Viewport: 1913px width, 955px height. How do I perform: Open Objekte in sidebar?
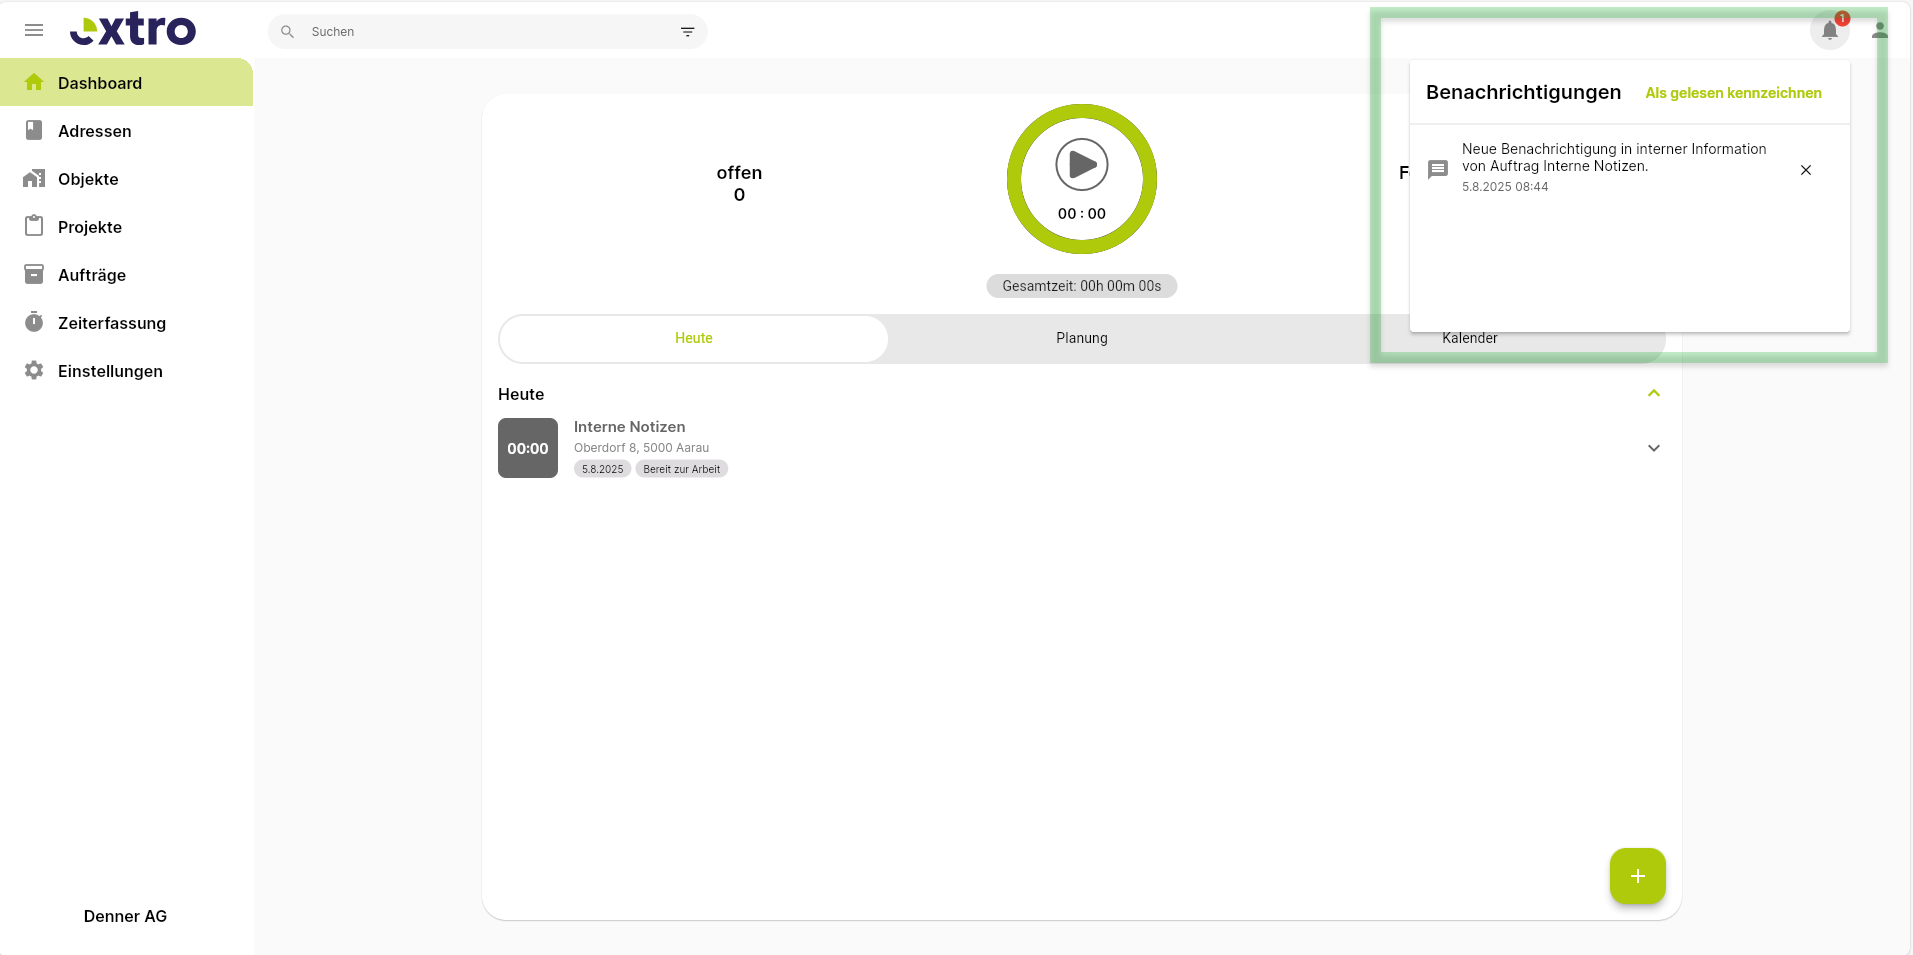point(126,178)
